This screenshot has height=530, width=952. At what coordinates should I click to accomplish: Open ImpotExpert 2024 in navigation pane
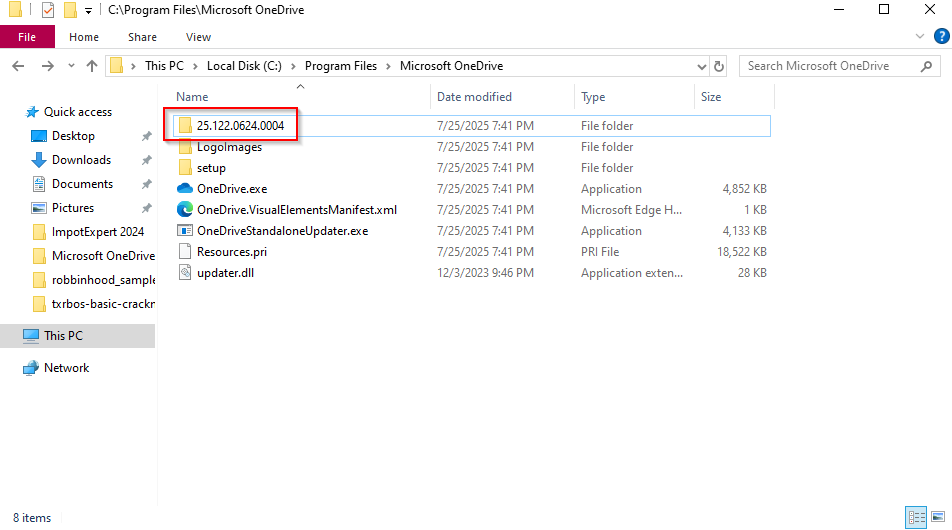[98, 232]
